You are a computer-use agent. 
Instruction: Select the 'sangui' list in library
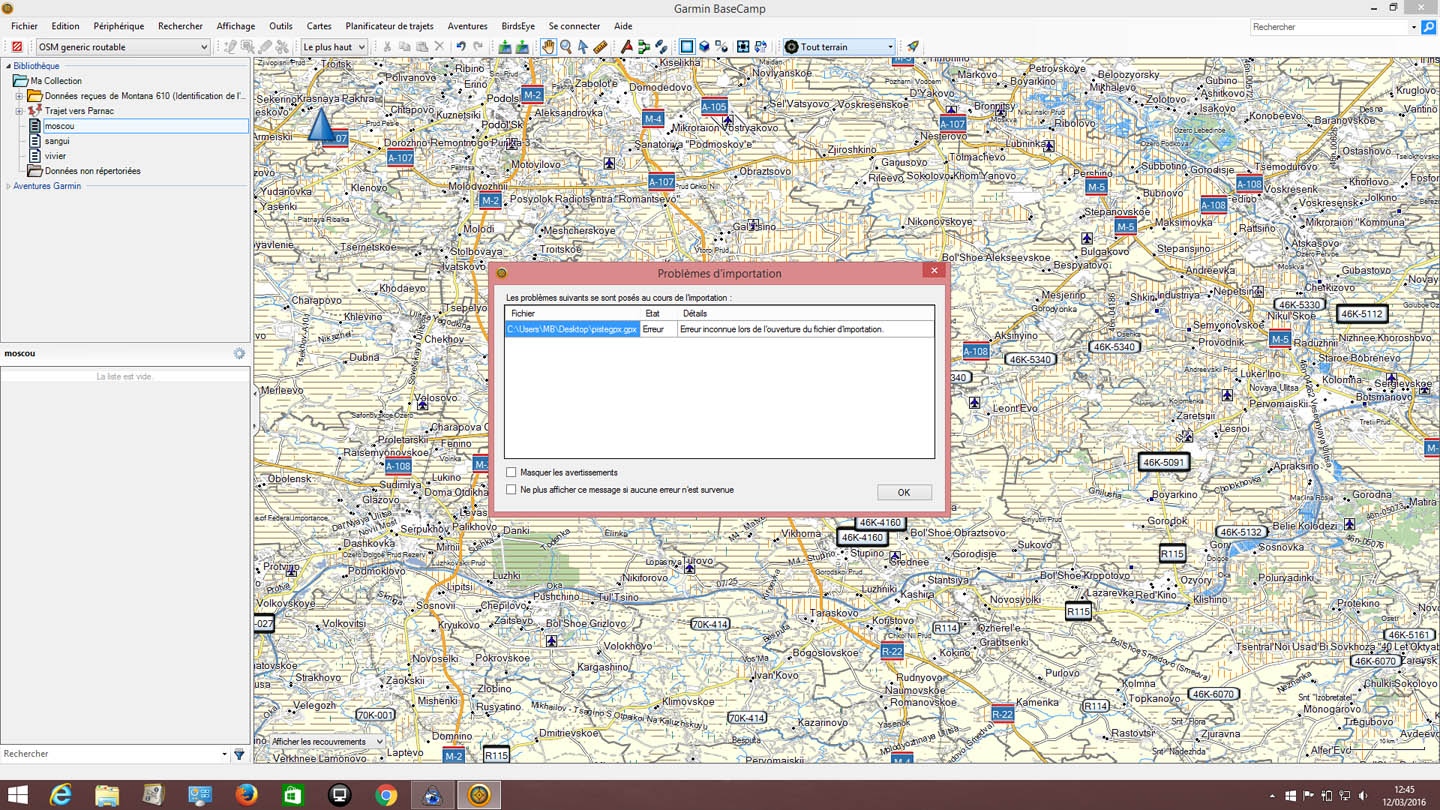click(57, 141)
